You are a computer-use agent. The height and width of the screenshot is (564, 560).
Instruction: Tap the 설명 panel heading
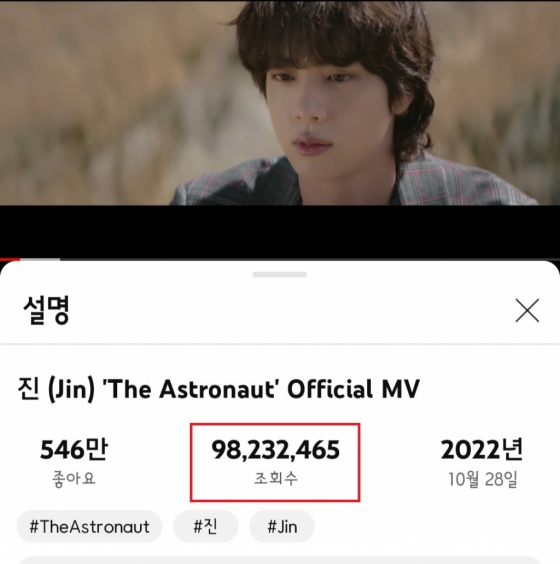click(x=46, y=310)
